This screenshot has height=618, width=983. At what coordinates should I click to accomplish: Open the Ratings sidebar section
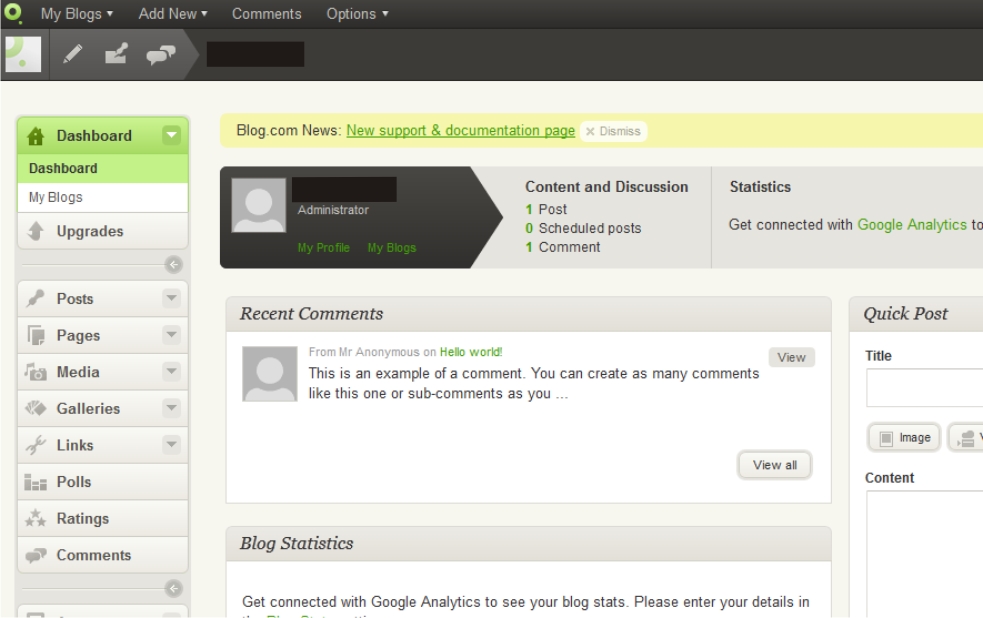[x=103, y=518]
